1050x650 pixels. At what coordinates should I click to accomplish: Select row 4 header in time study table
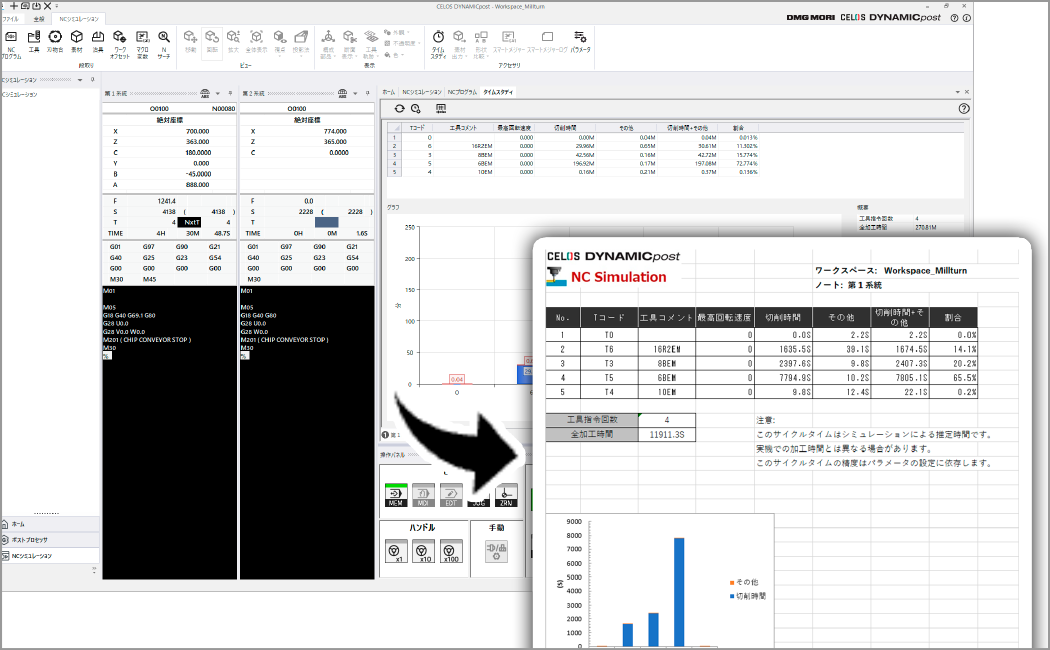click(x=394, y=163)
